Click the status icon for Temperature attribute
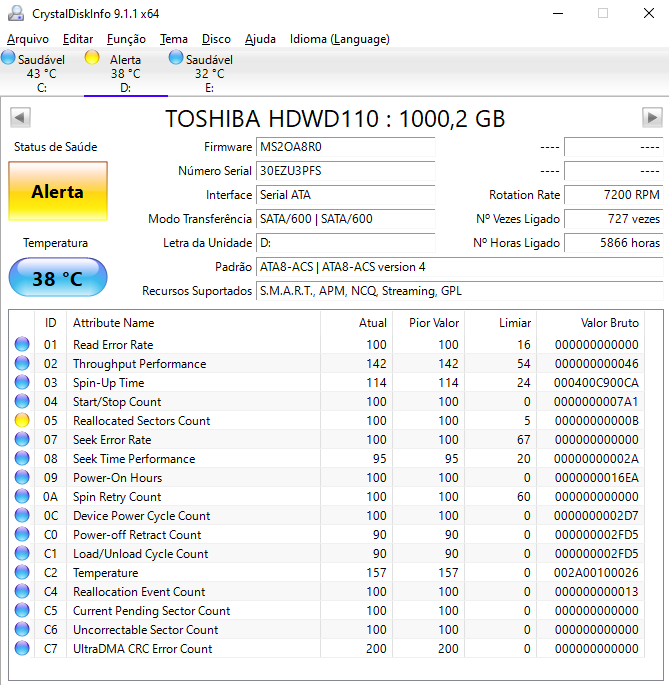The height and width of the screenshot is (685, 669). pos(22,572)
